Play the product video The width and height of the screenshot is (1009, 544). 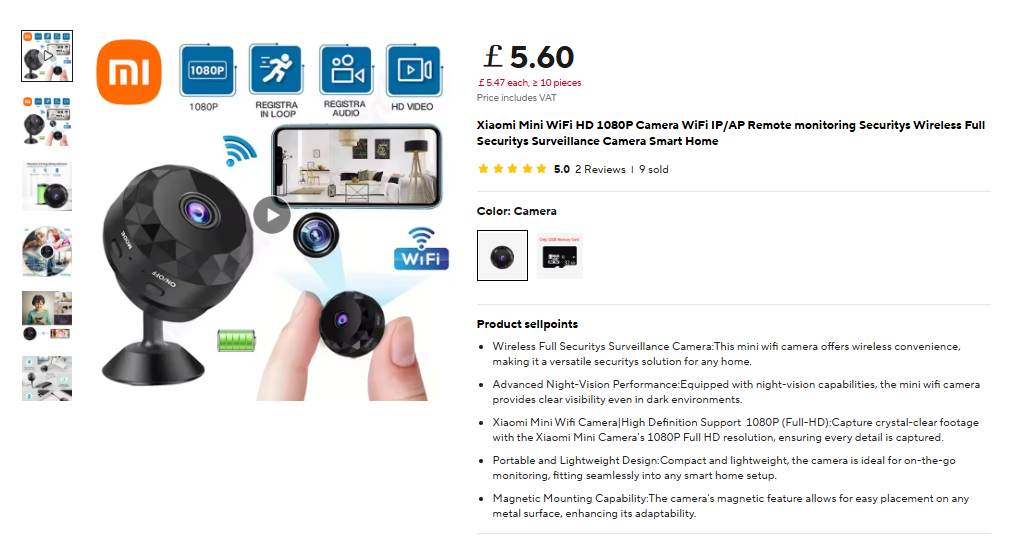pyautogui.click(x=272, y=215)
